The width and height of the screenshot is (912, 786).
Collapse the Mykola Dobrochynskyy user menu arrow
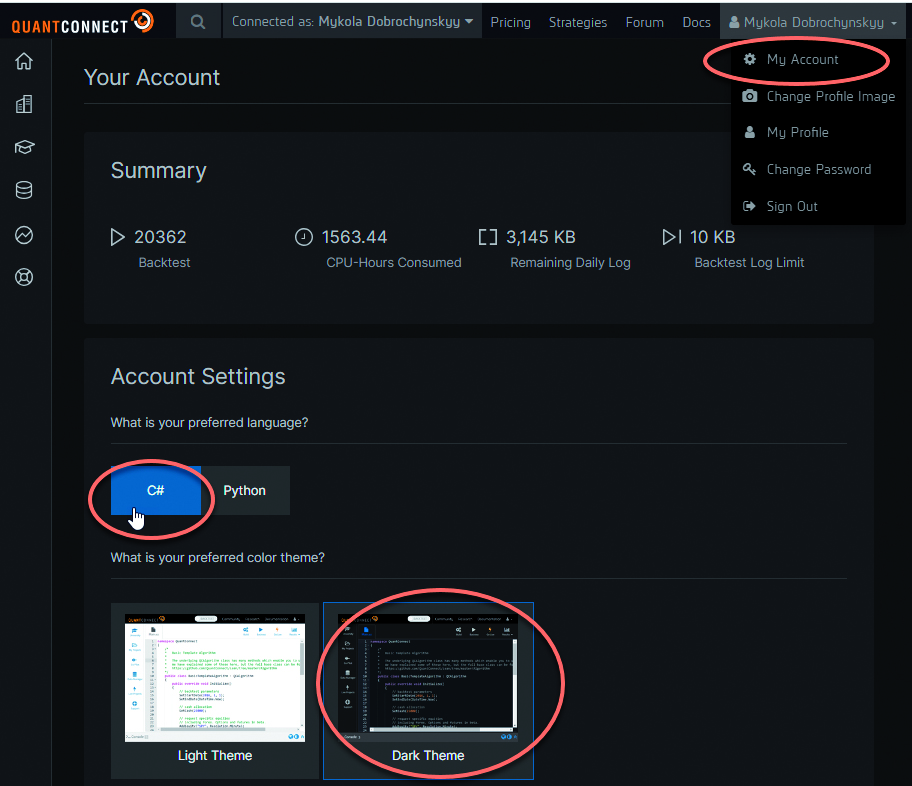point(894,24)
